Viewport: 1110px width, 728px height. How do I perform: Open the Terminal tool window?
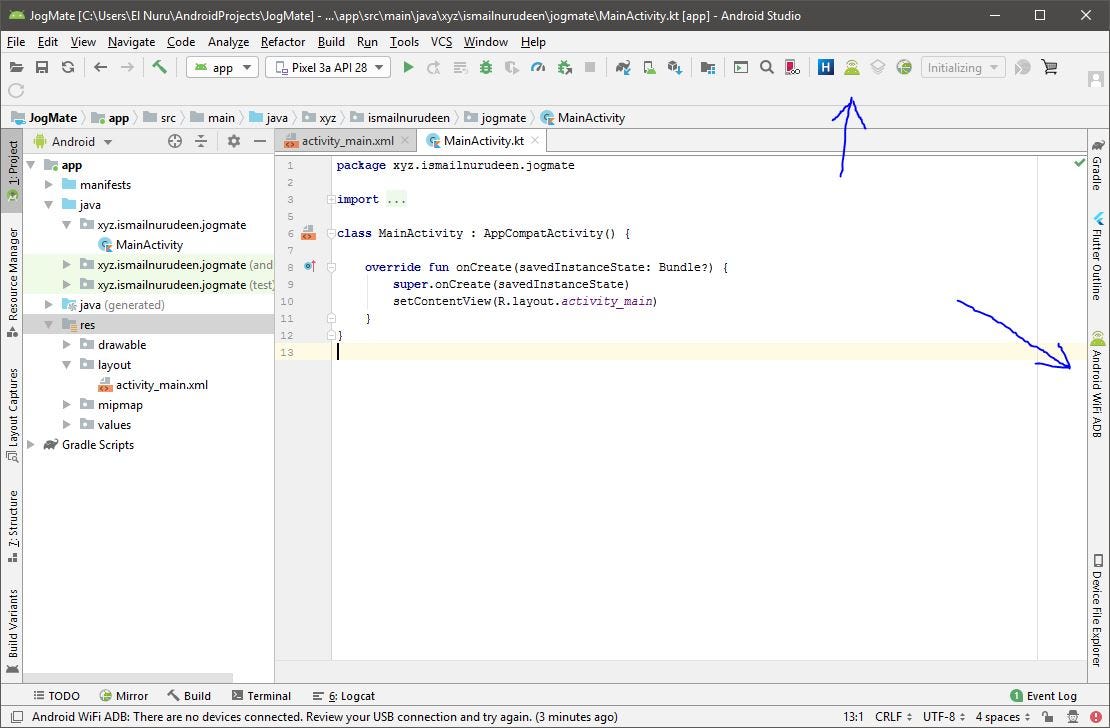261,695
